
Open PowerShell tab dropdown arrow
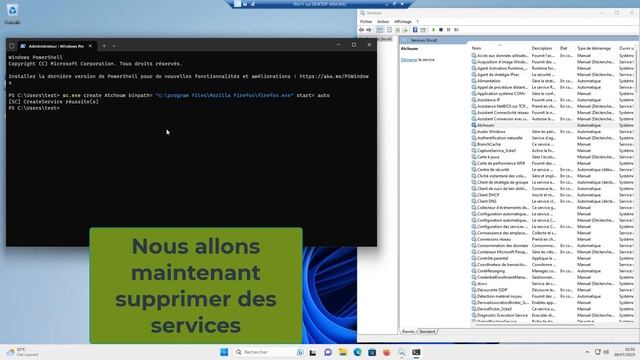tap(114, 46)
